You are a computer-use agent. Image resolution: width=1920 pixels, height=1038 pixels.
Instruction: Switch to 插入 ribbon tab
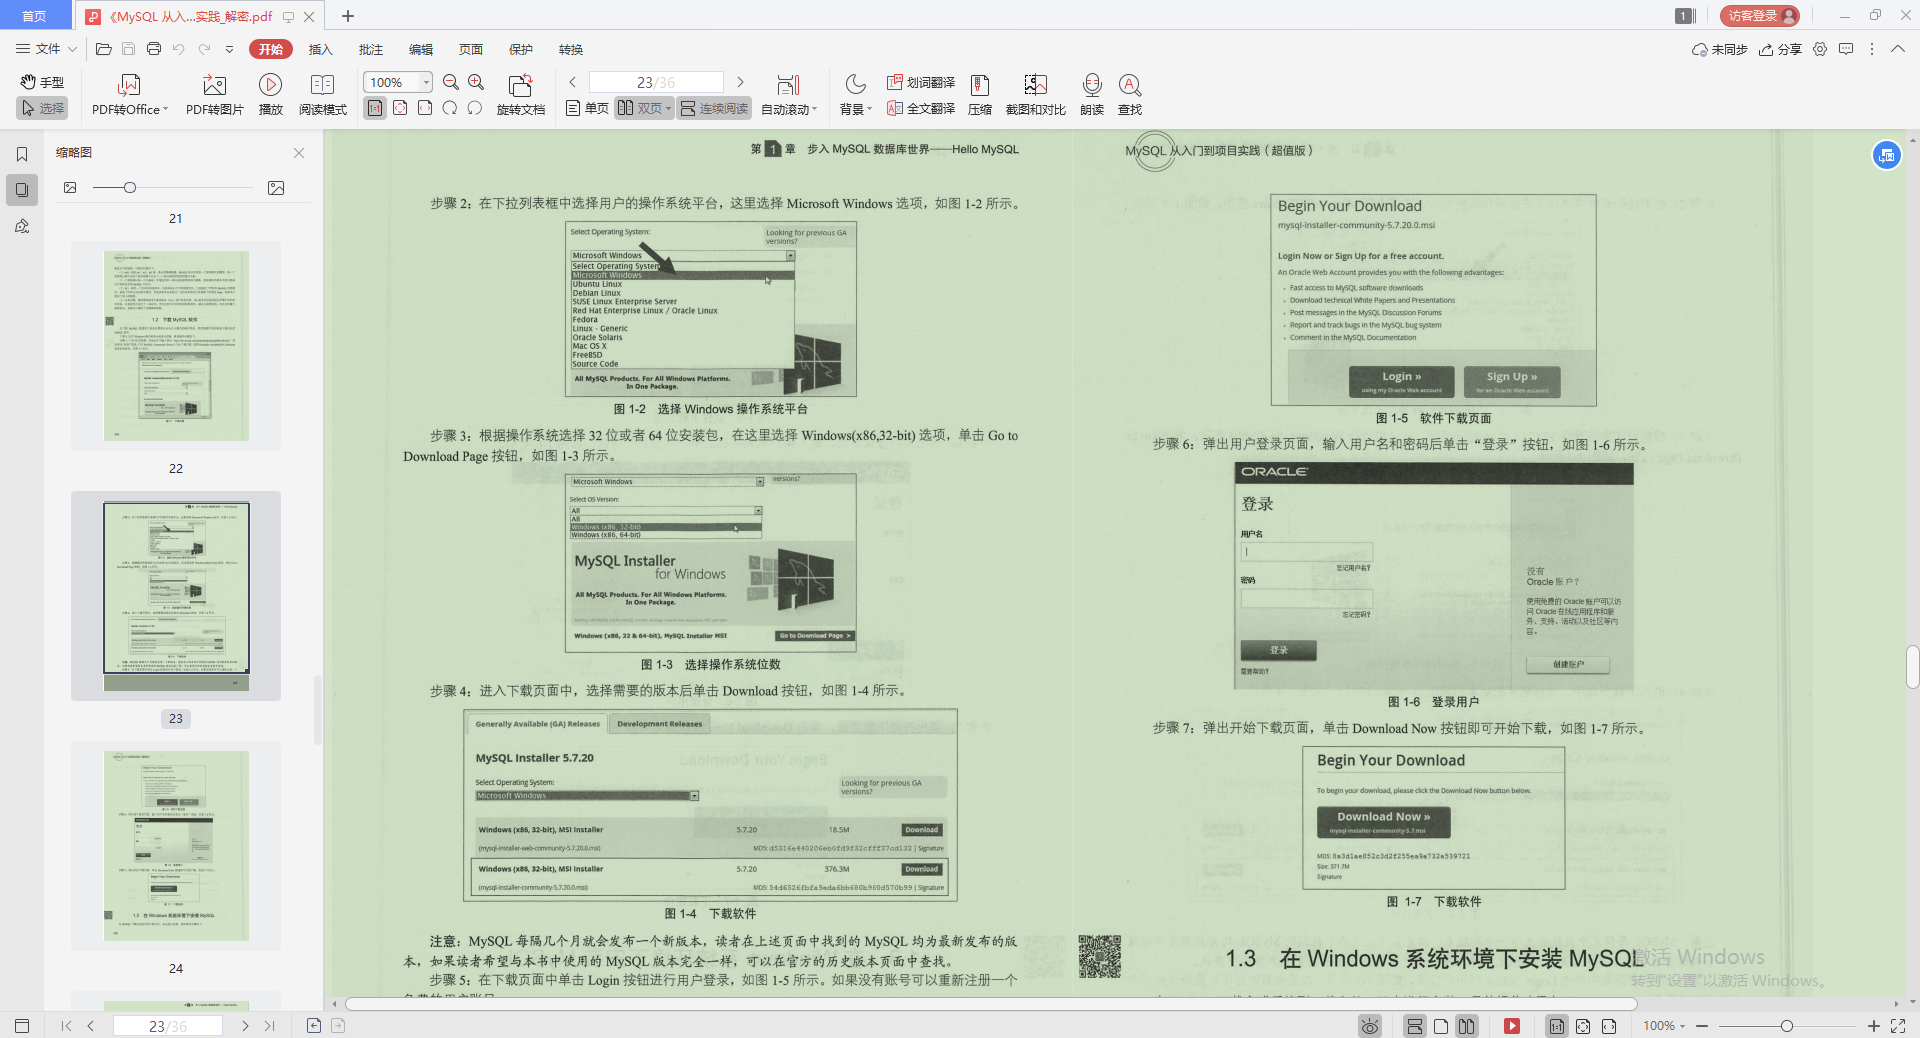[x=320, y=49]
